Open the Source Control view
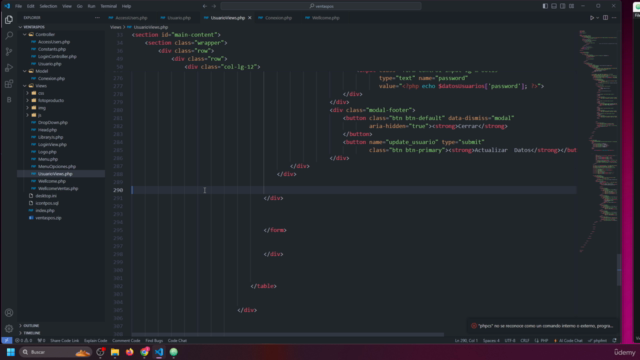 pos(9,51)
